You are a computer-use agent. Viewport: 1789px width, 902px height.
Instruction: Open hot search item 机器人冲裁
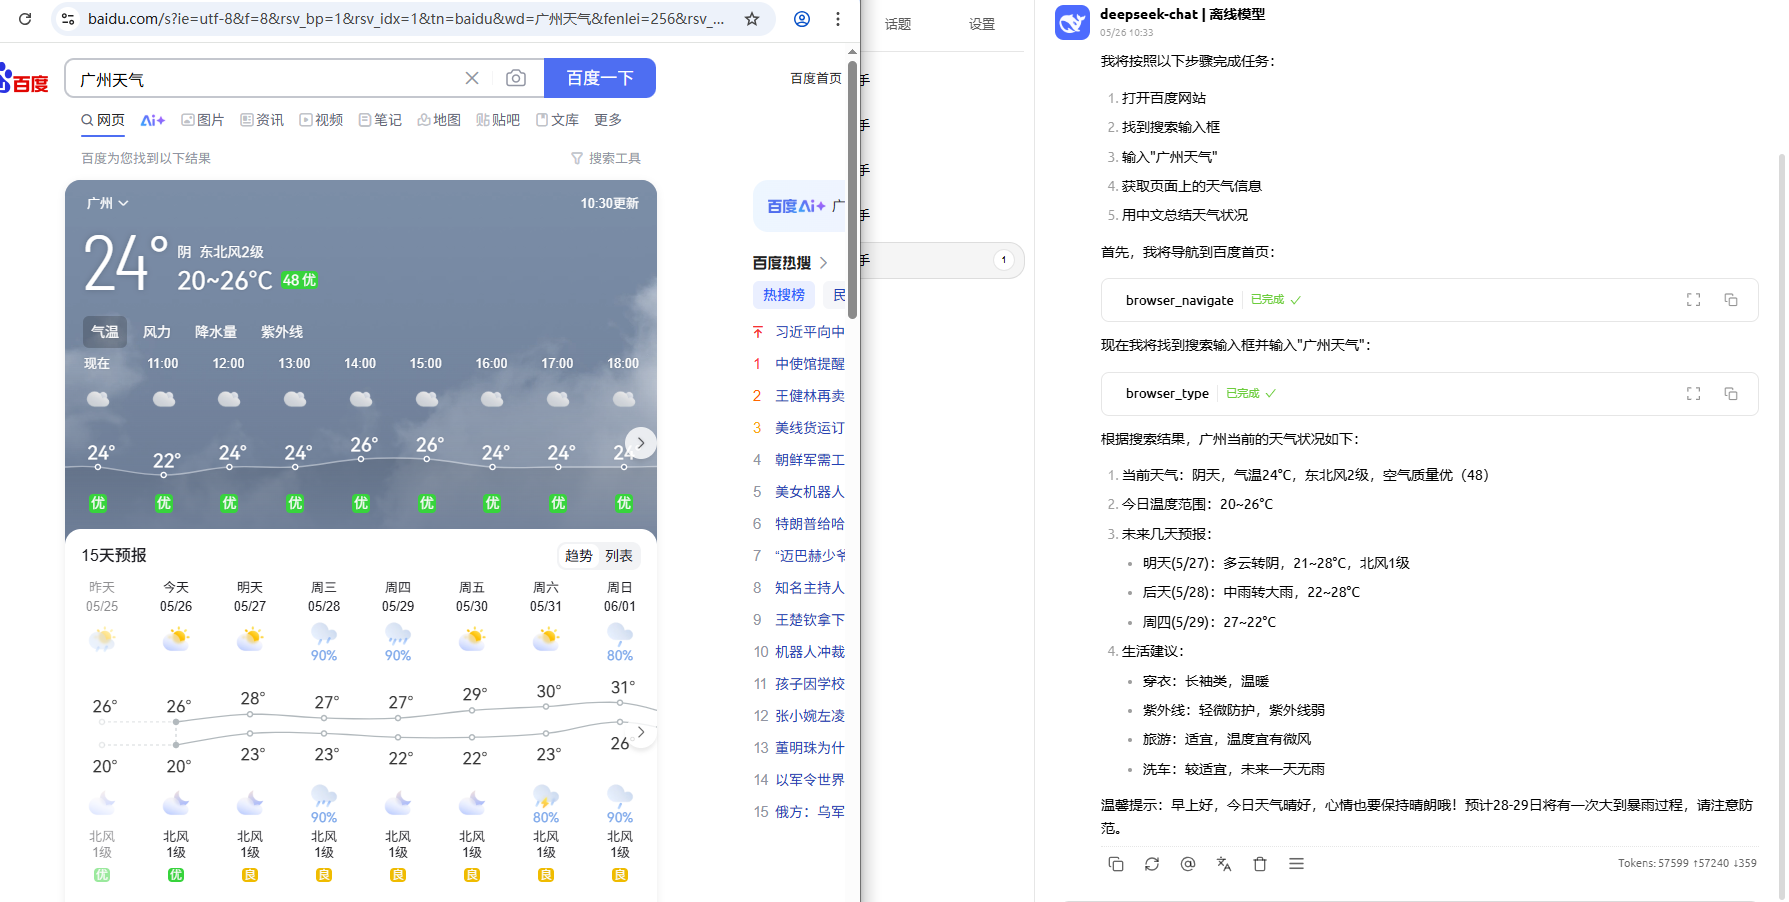tap(810, 652)
